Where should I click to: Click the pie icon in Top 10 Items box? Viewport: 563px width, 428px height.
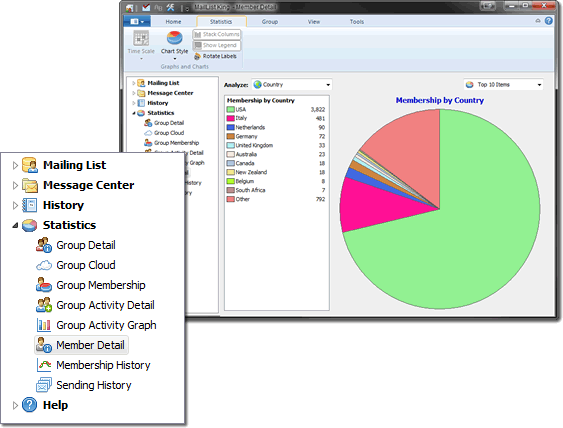point(470,85)
